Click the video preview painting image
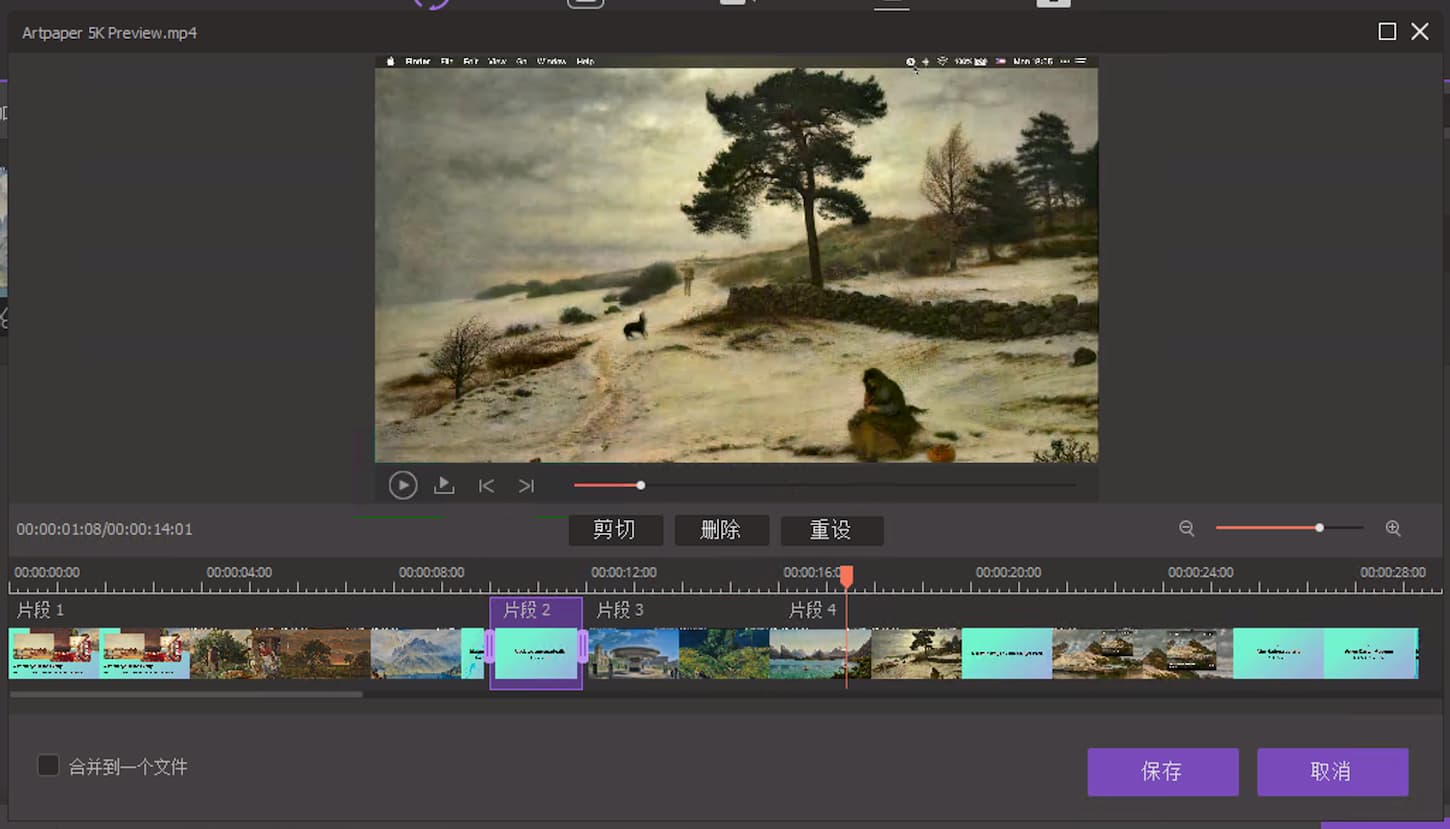 pyautogui.click(x=736, y=259)
